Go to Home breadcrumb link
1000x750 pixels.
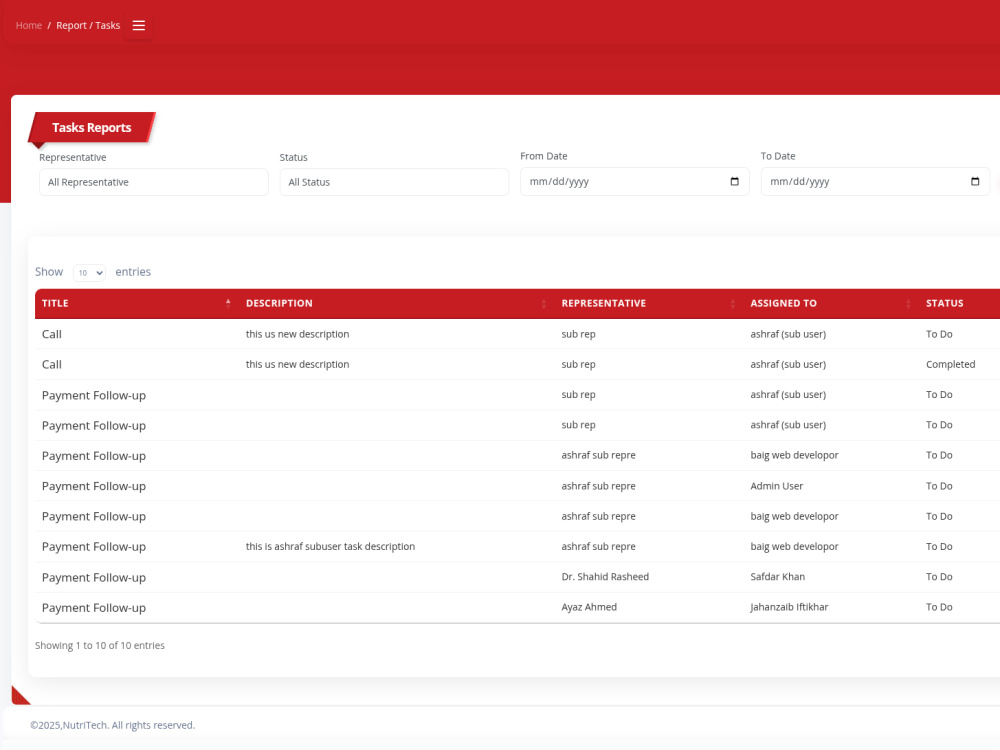29,26
